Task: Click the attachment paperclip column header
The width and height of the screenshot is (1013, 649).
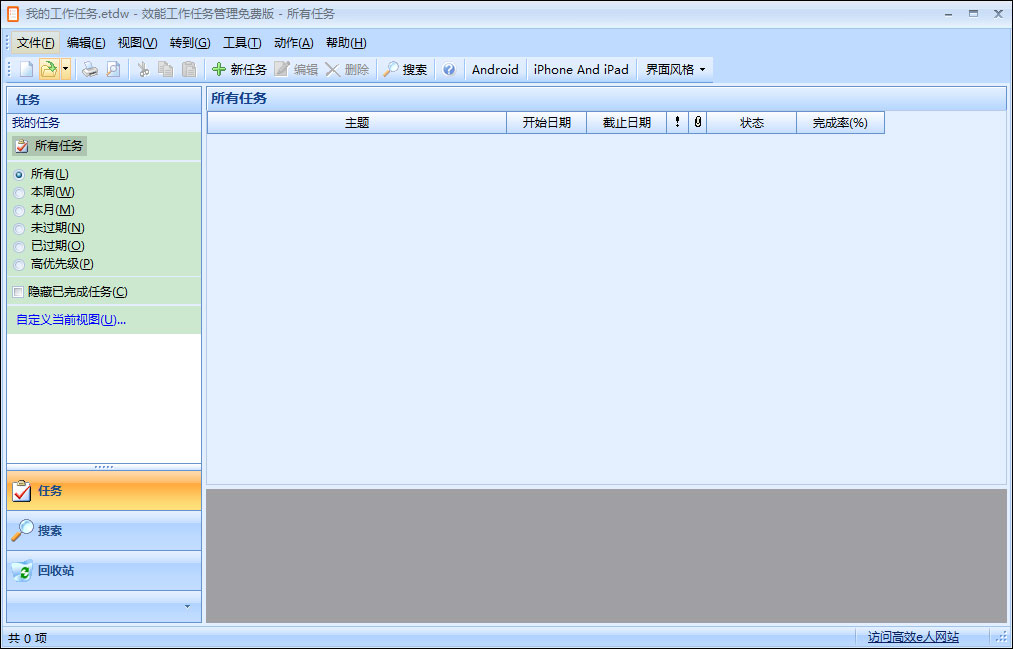Action: click(x=698, y=123)
